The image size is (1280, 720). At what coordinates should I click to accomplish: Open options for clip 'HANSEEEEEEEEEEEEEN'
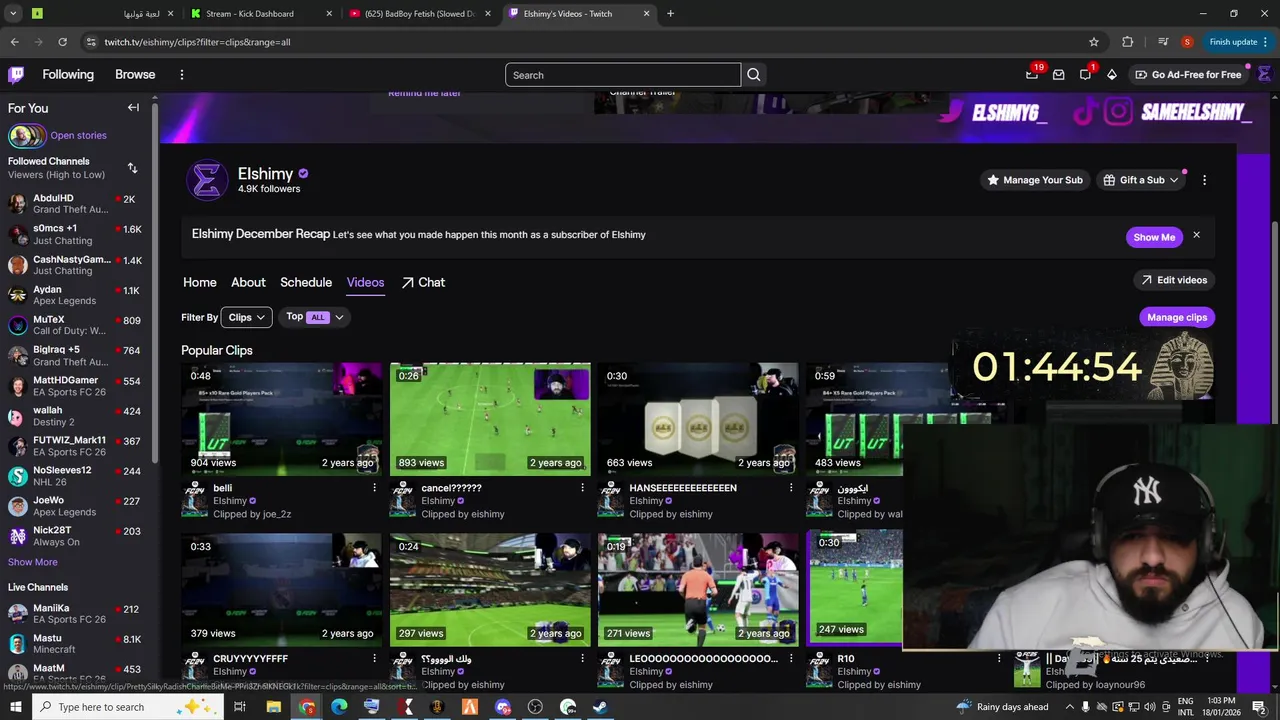[791, 488]
